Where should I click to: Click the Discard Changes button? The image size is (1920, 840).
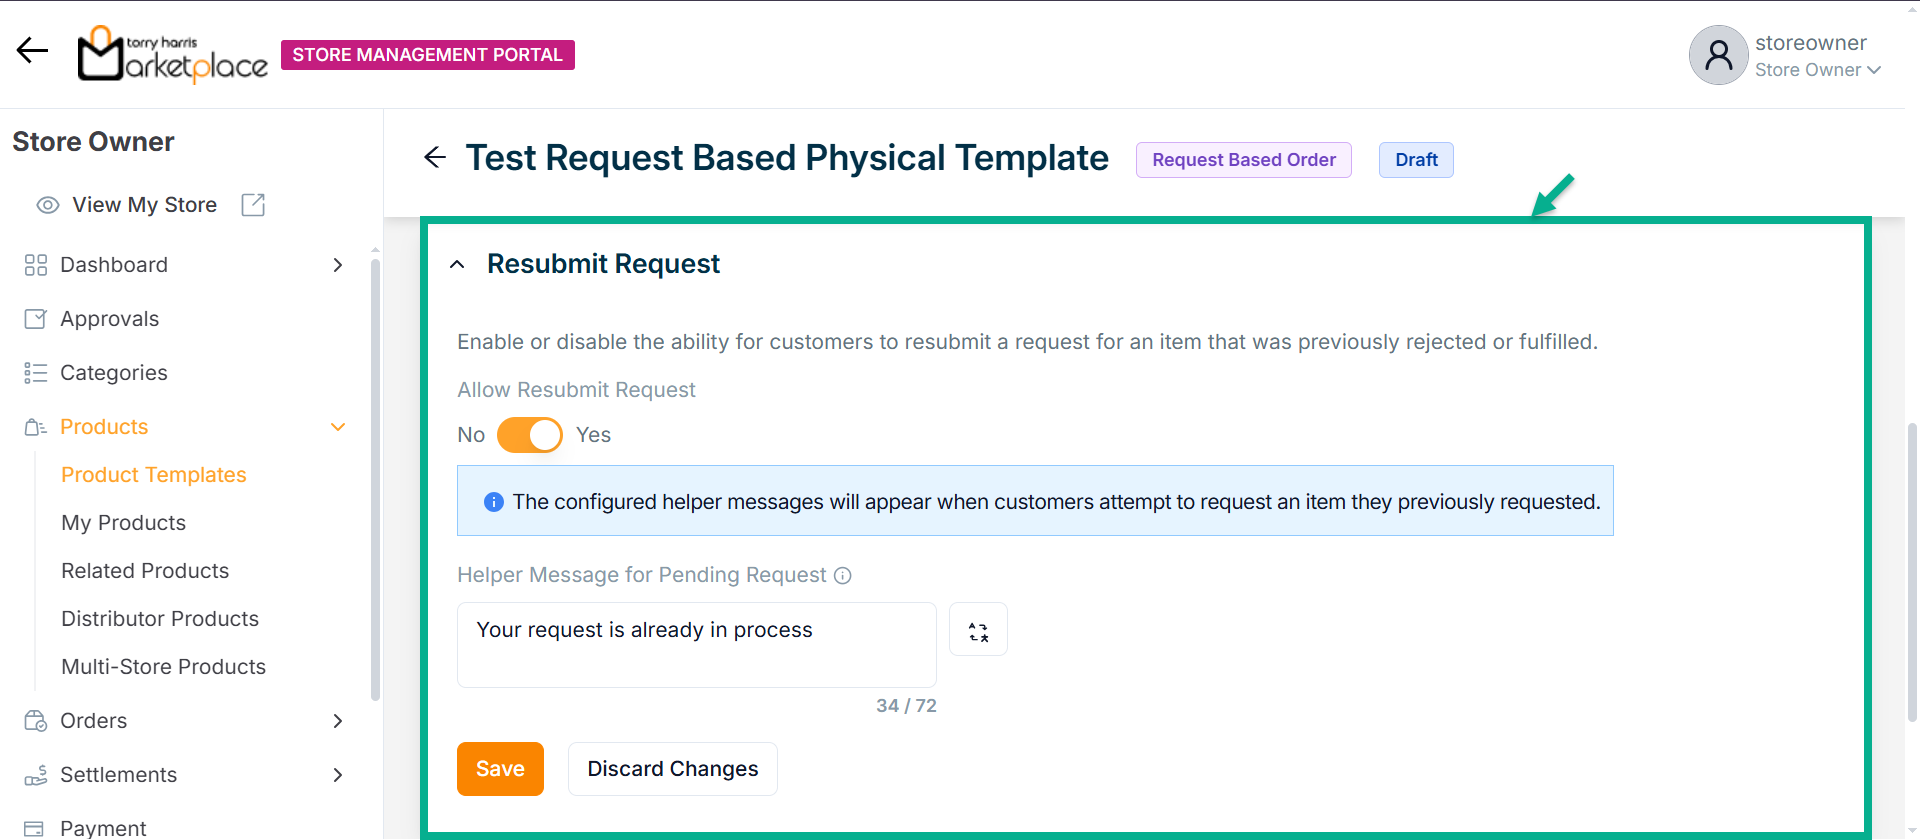(672, 769)
